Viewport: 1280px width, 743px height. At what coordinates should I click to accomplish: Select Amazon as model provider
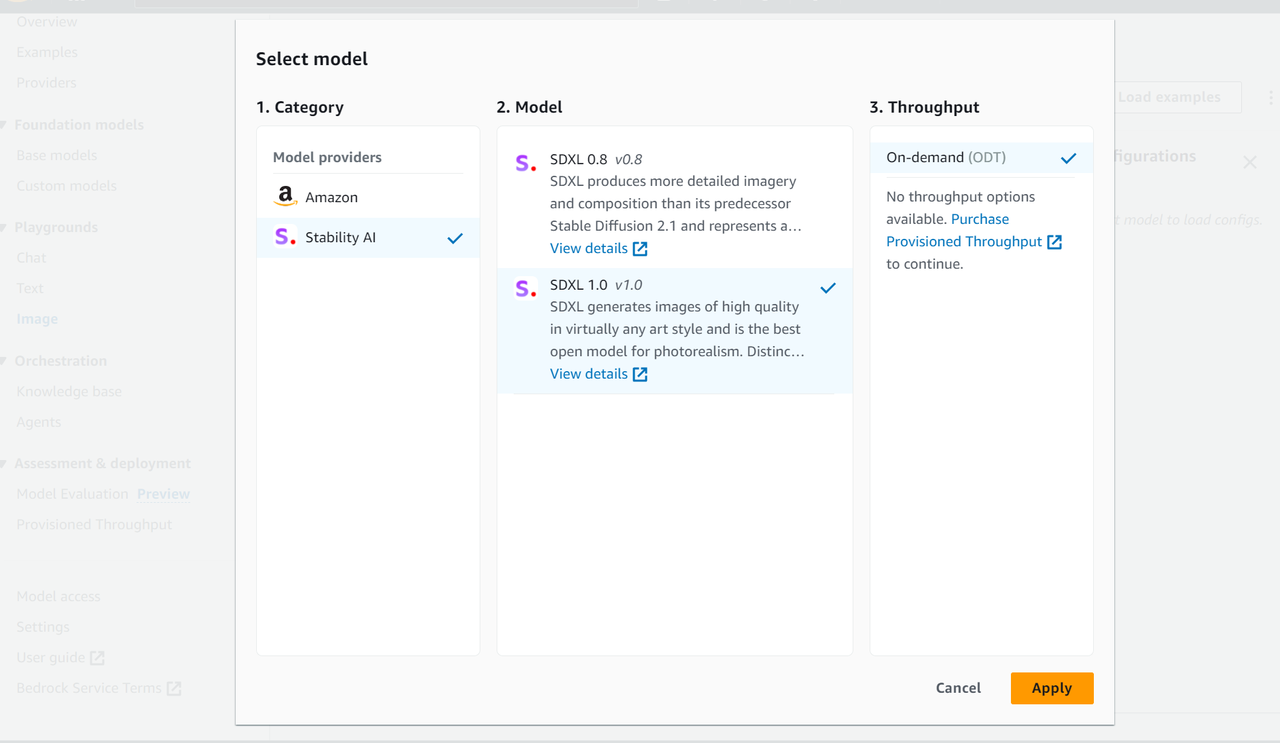368,197
